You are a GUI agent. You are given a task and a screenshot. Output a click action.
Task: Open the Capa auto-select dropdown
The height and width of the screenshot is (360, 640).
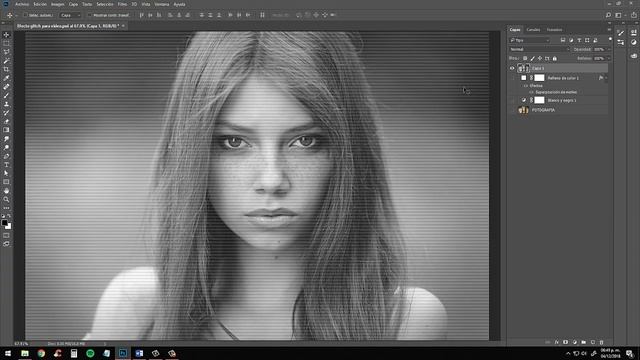(70, 15)
